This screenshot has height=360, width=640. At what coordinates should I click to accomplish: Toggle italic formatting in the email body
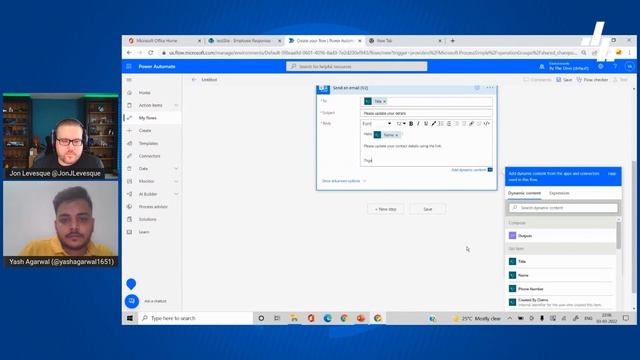pos(418,124)
